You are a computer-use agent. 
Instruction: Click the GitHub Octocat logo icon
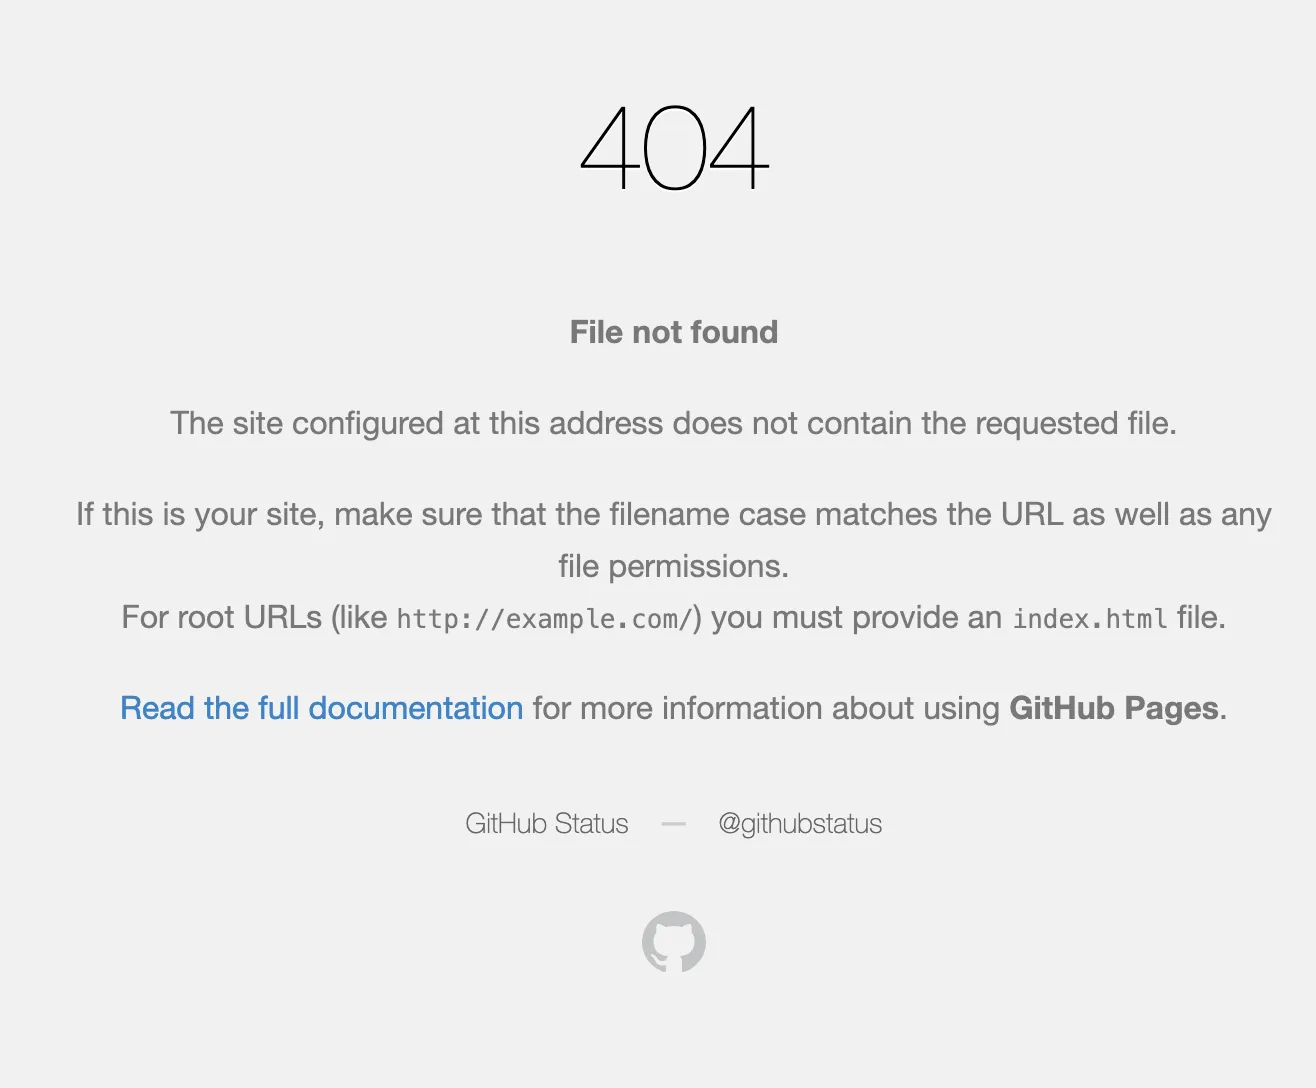coord(674,942)
